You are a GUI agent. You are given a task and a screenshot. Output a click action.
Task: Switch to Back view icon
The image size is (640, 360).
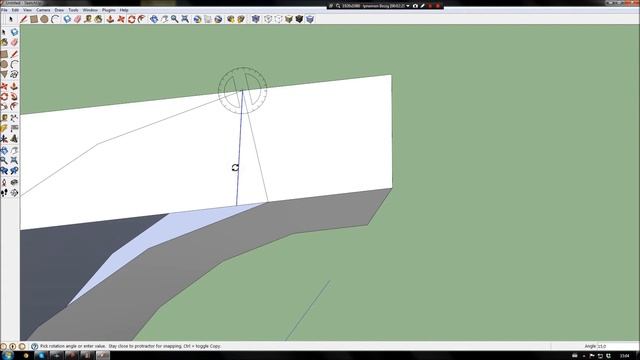299,19
